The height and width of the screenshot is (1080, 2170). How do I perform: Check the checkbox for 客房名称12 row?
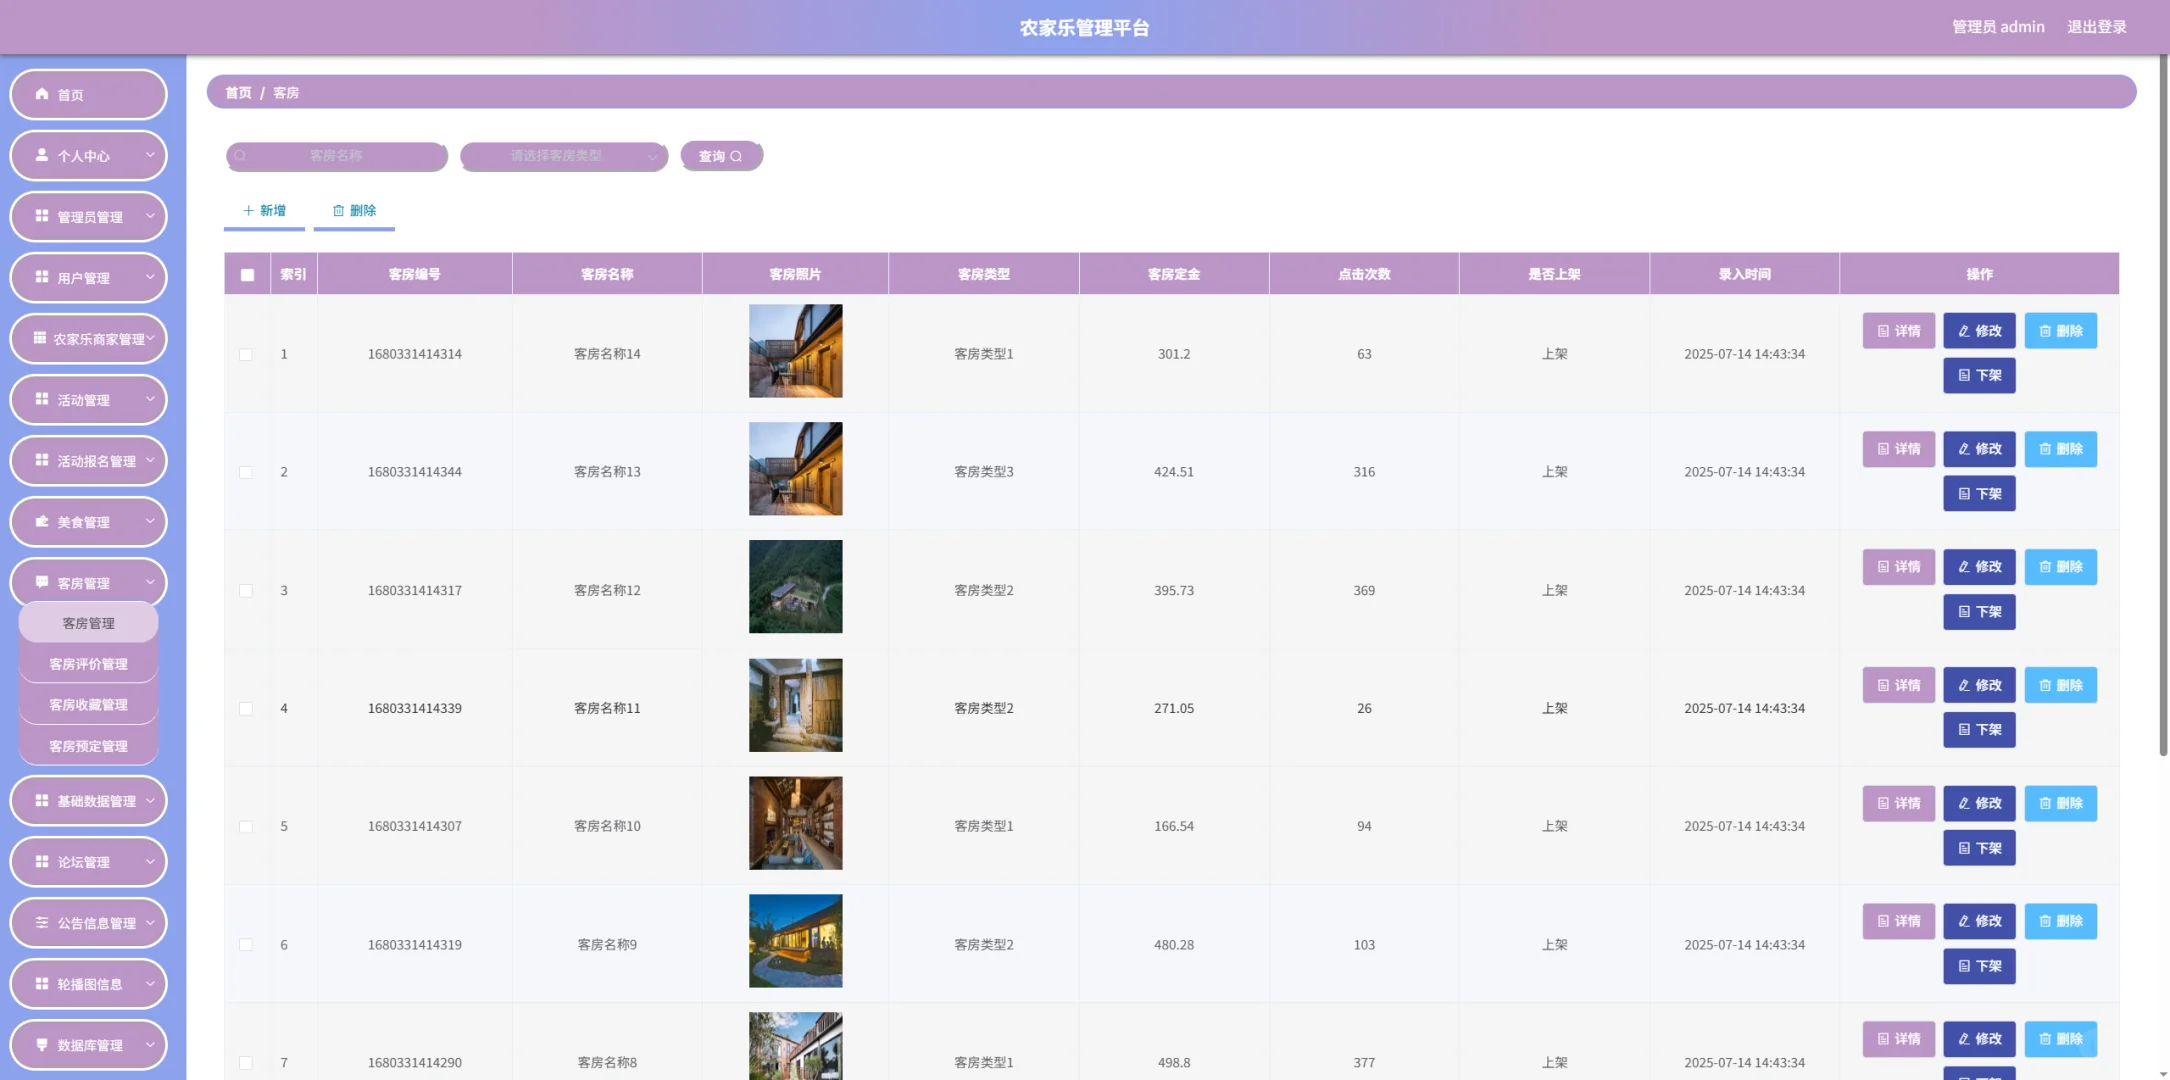pyautogui.click(x=247, y=590)
